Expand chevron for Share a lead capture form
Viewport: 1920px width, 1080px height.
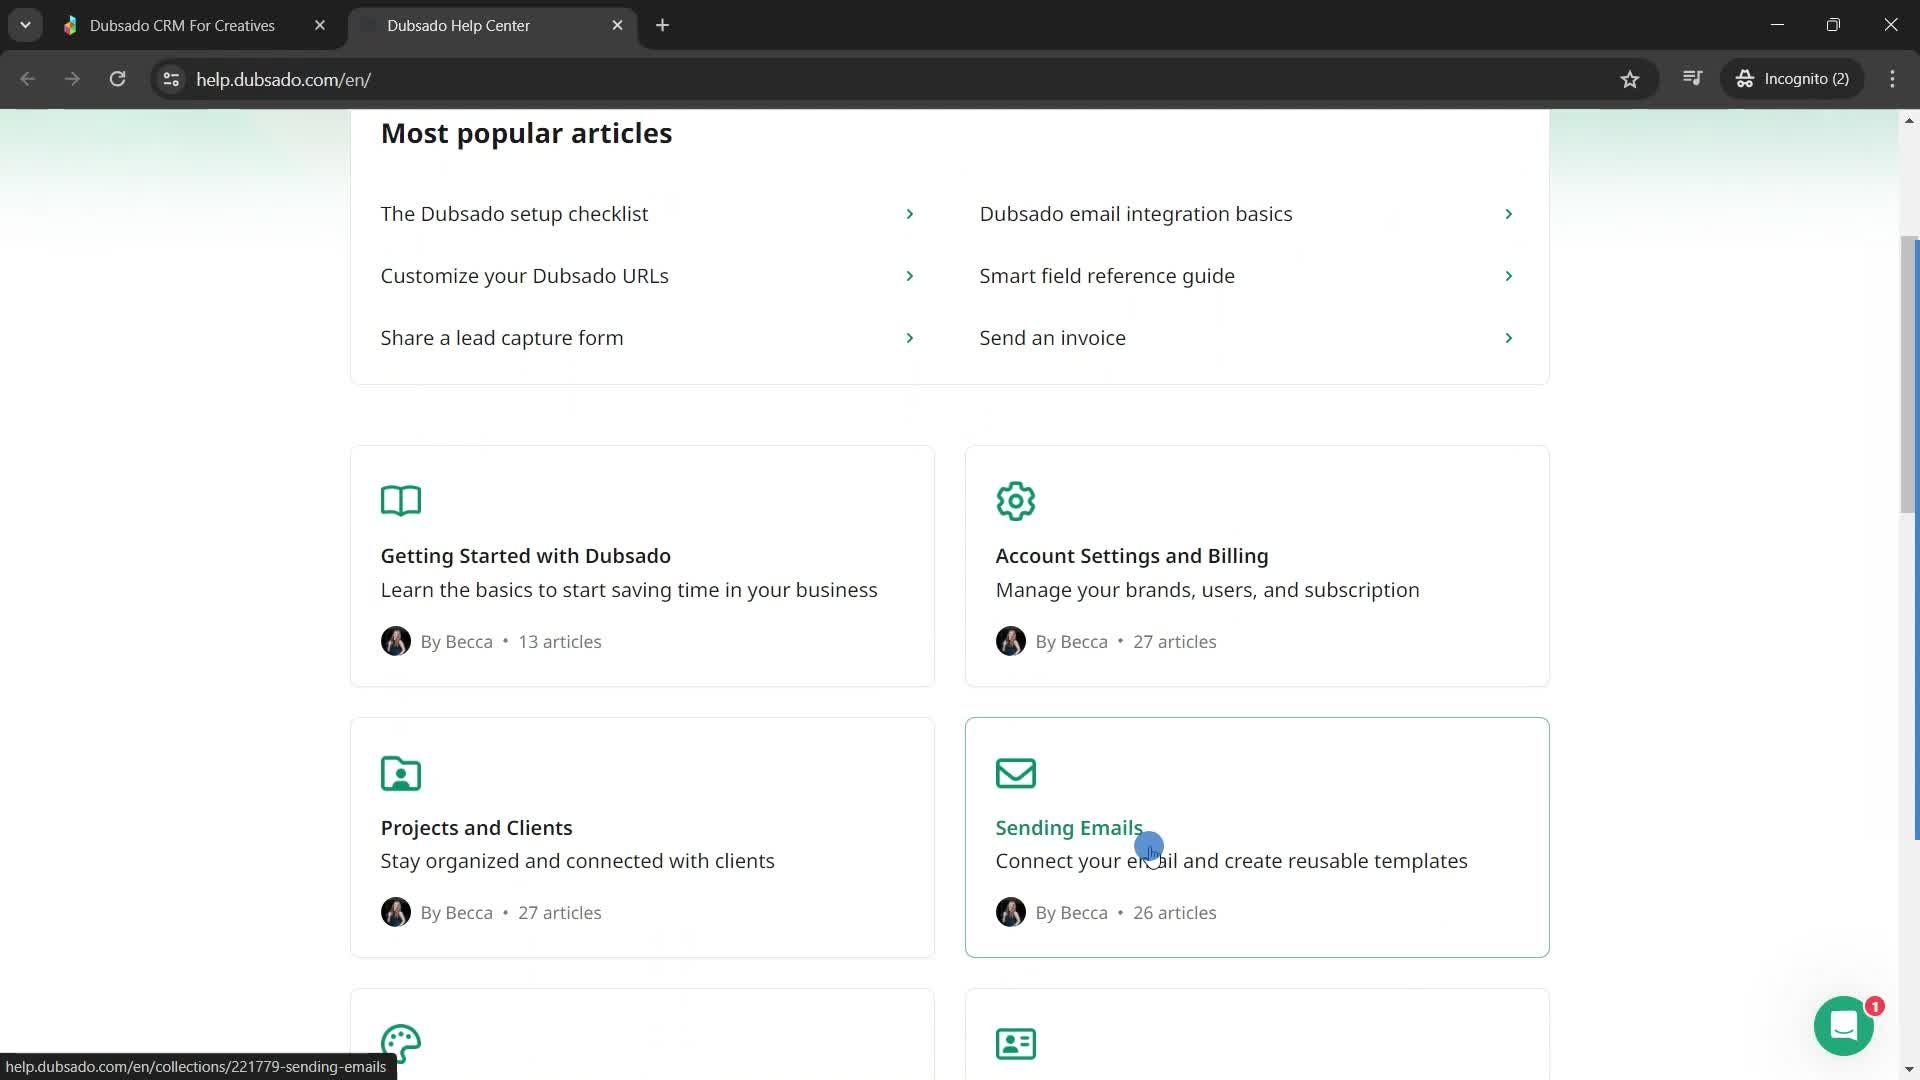click(909, 338)
